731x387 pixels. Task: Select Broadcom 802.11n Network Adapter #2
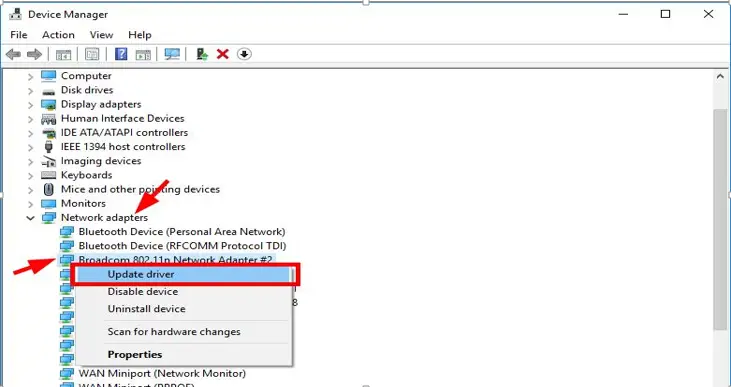pyautogui.click(x=175, y=259)
